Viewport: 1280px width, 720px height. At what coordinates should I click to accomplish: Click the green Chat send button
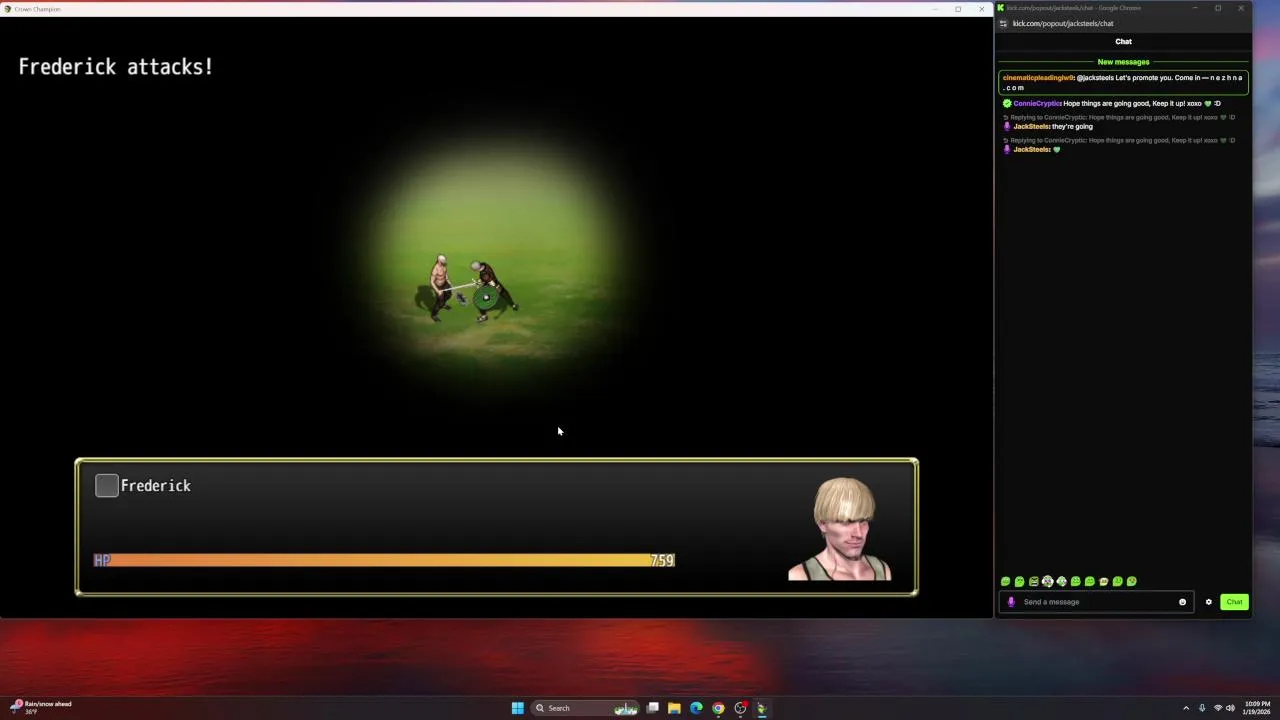tap(1234, 602)
